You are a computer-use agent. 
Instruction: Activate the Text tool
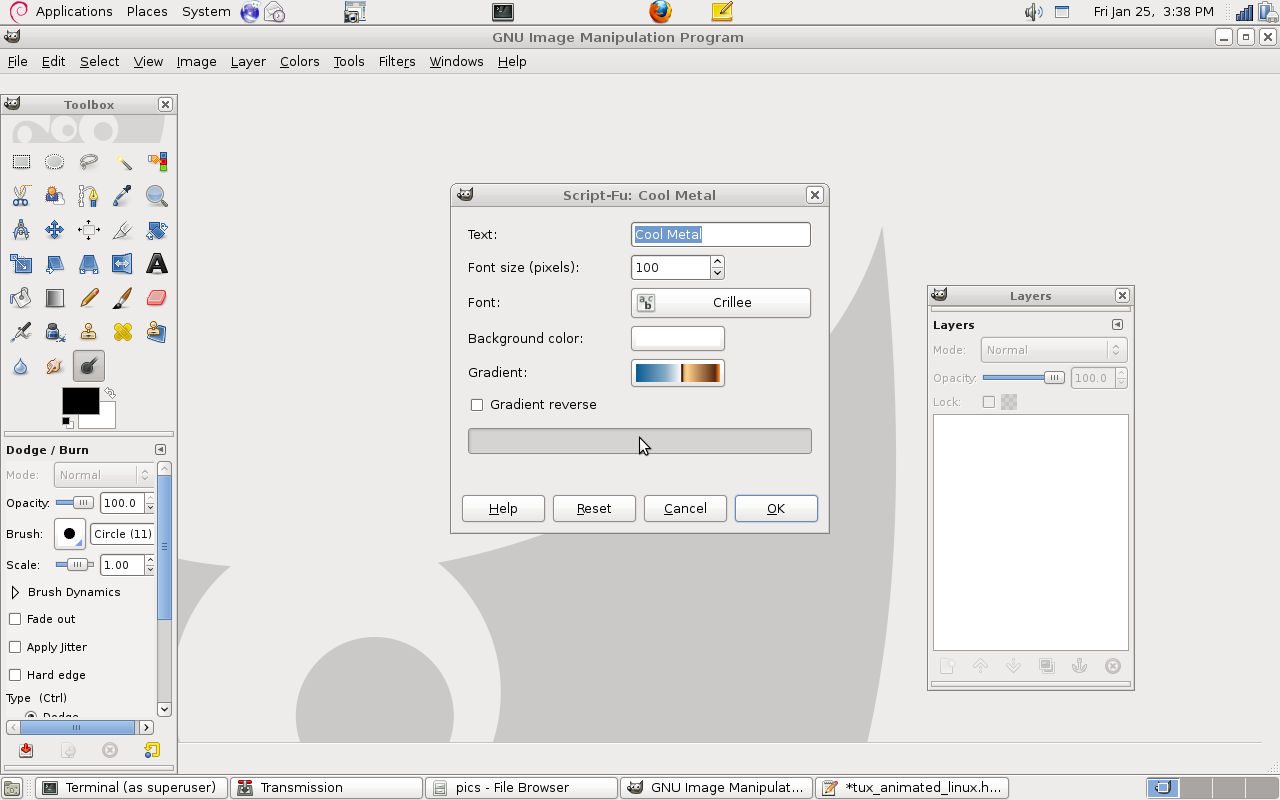coord(156,263)
